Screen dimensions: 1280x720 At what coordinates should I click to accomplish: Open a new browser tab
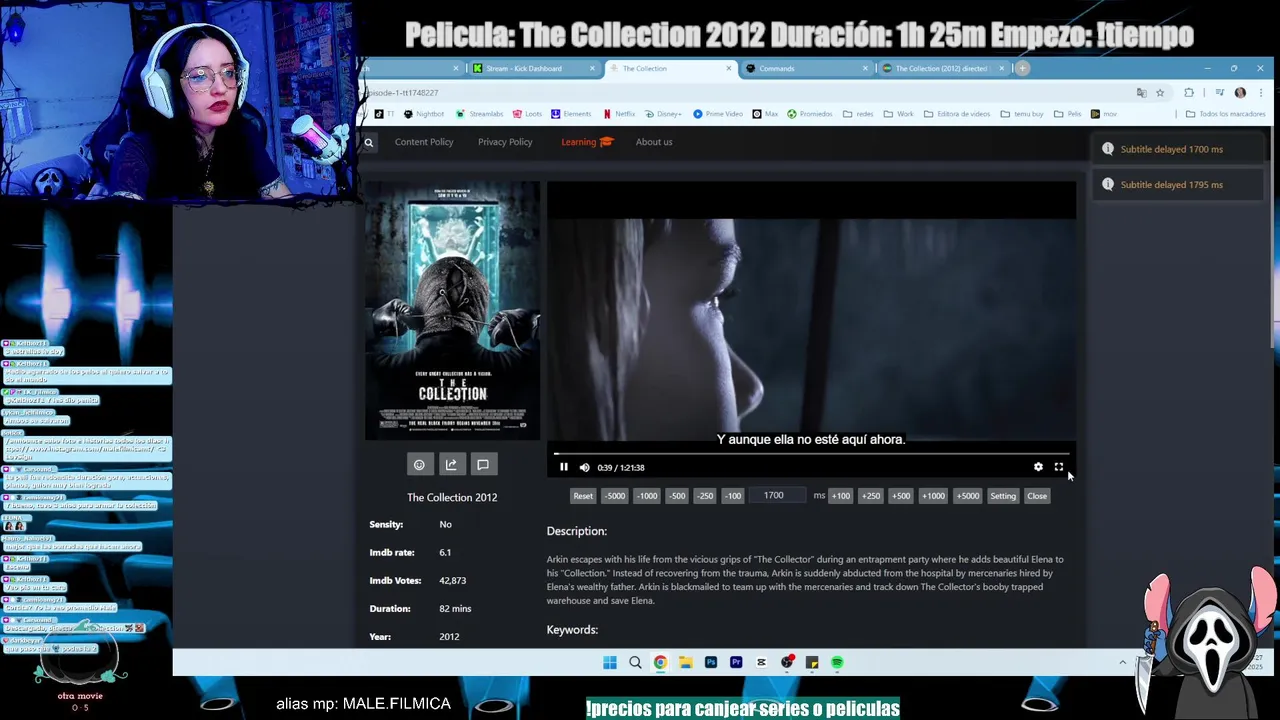click(1022, 68)
